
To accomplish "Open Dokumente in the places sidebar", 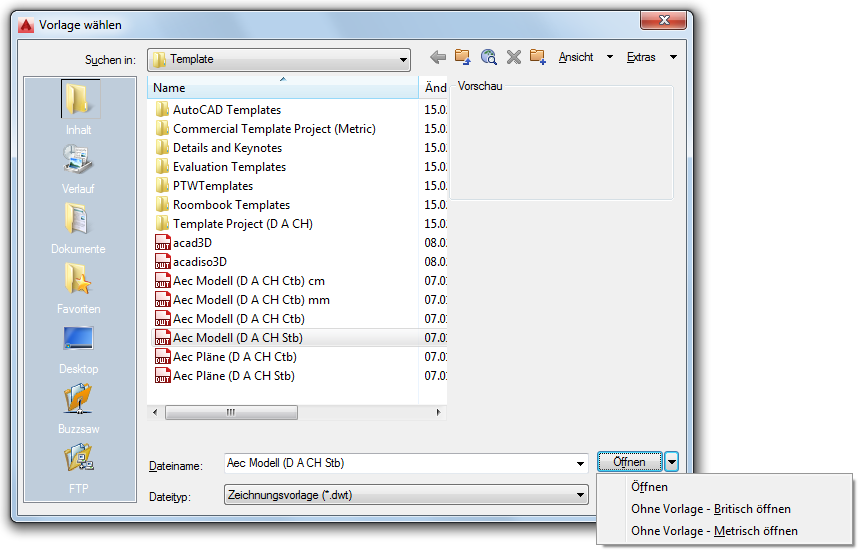I will tap(78, 229).
